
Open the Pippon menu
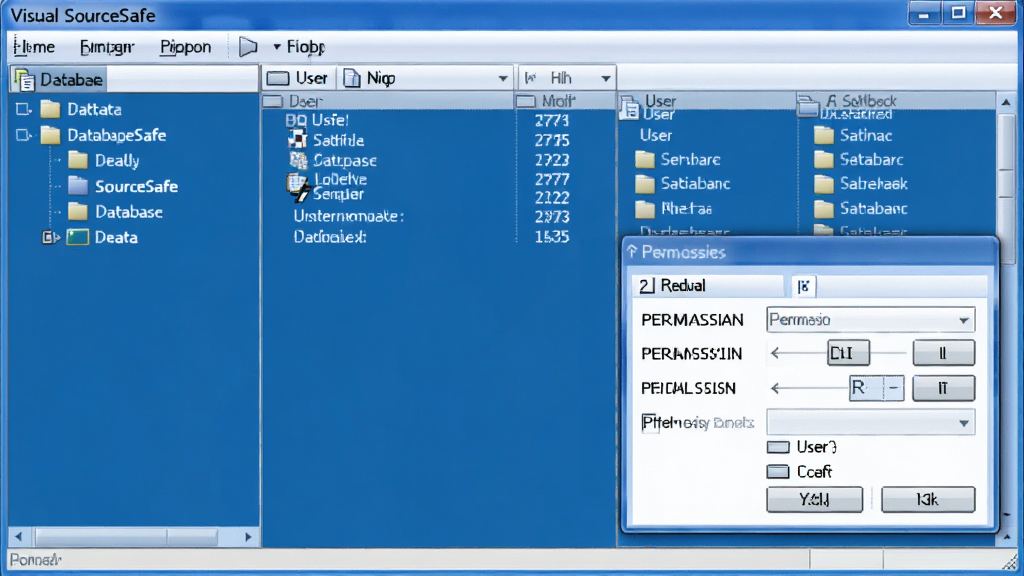(x=185, y=47)
